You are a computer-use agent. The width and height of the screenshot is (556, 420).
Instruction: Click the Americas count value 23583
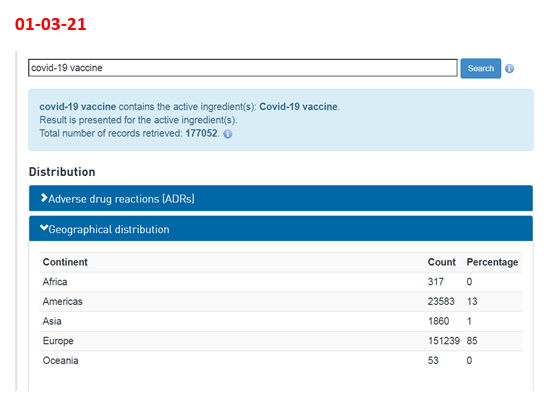[441, 302]
